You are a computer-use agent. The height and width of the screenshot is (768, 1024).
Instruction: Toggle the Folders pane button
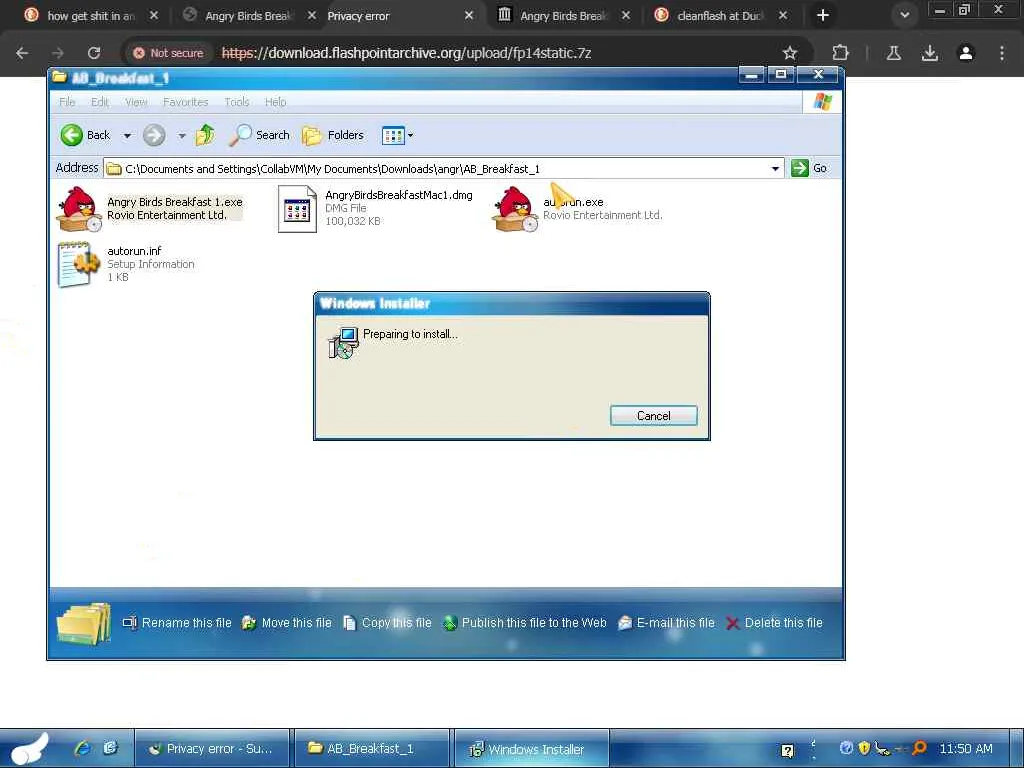[x=333, y=135]
